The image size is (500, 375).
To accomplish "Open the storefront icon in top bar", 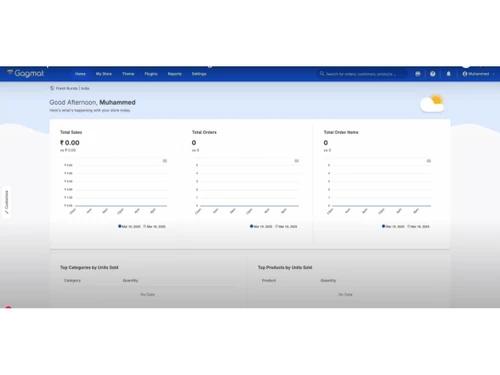I will 418,74.
